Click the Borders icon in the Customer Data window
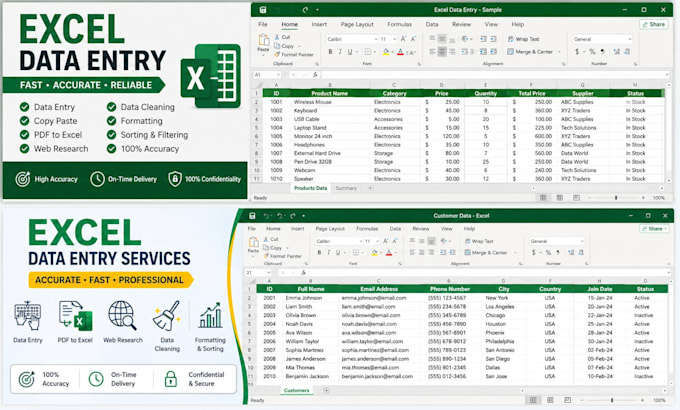The height and width of the screenshot is (410, 680). point(356,252)
